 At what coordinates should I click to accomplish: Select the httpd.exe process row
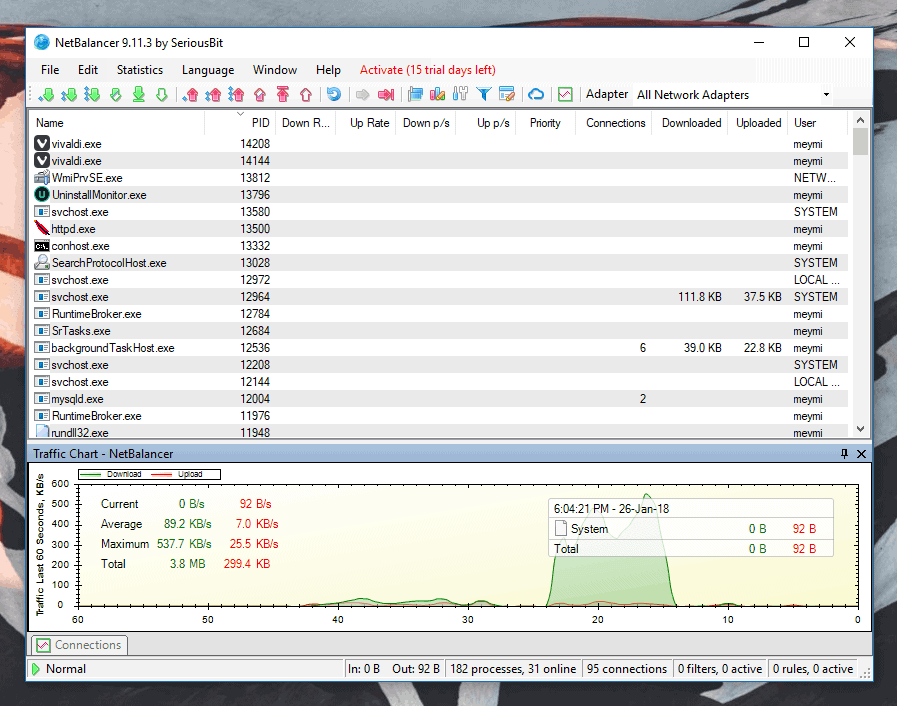click(439, 229)
